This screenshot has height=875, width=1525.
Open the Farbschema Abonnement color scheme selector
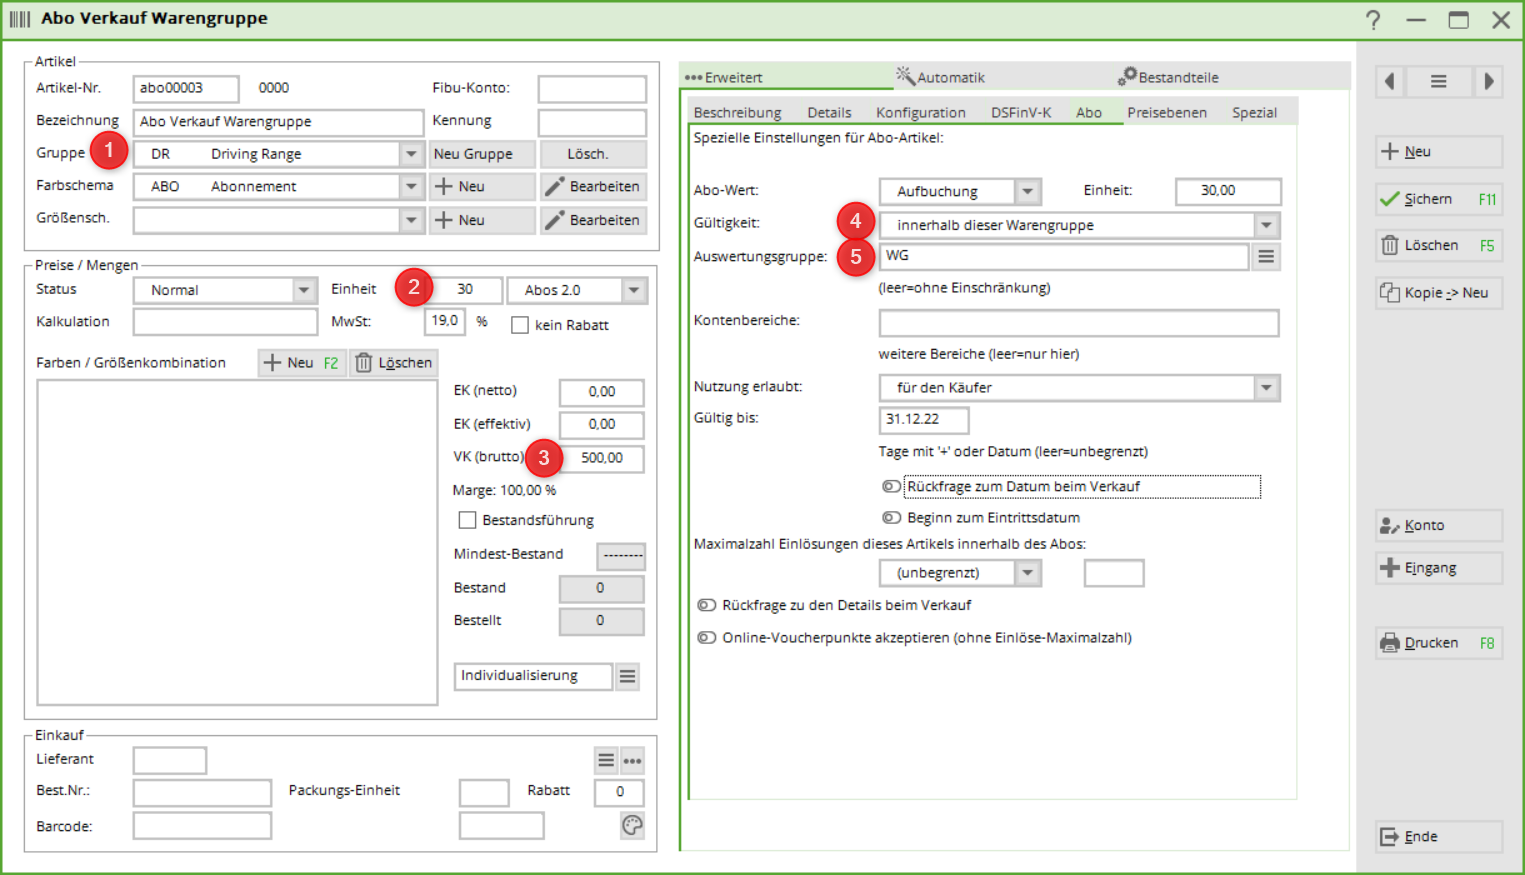click(411, 187)
